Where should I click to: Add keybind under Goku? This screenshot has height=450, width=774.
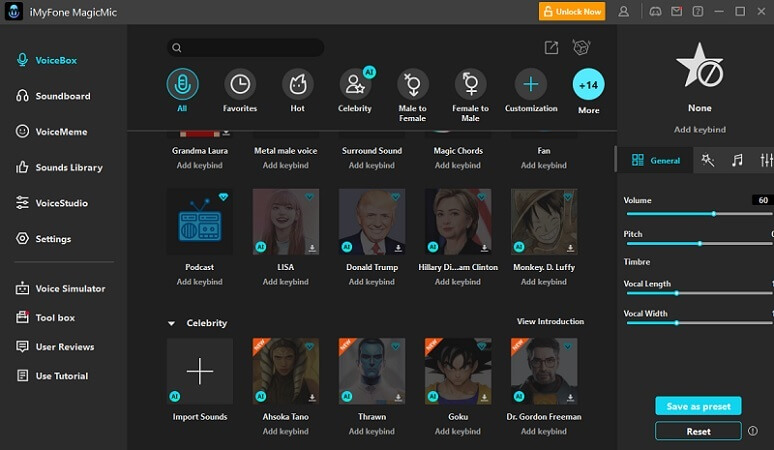tap(458, 431)
